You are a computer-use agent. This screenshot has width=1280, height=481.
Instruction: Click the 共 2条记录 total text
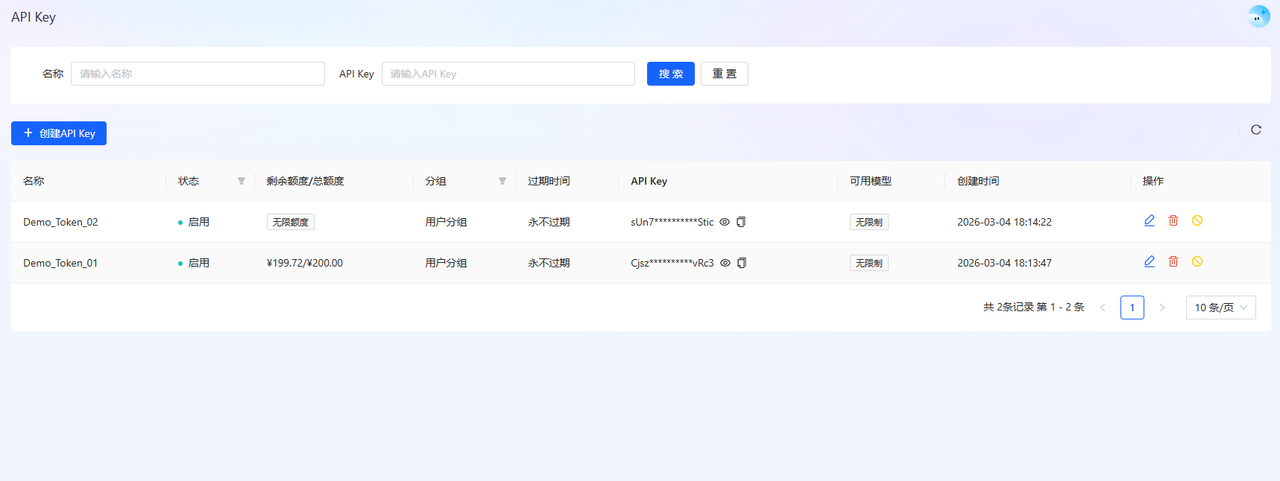[1034, 307]
